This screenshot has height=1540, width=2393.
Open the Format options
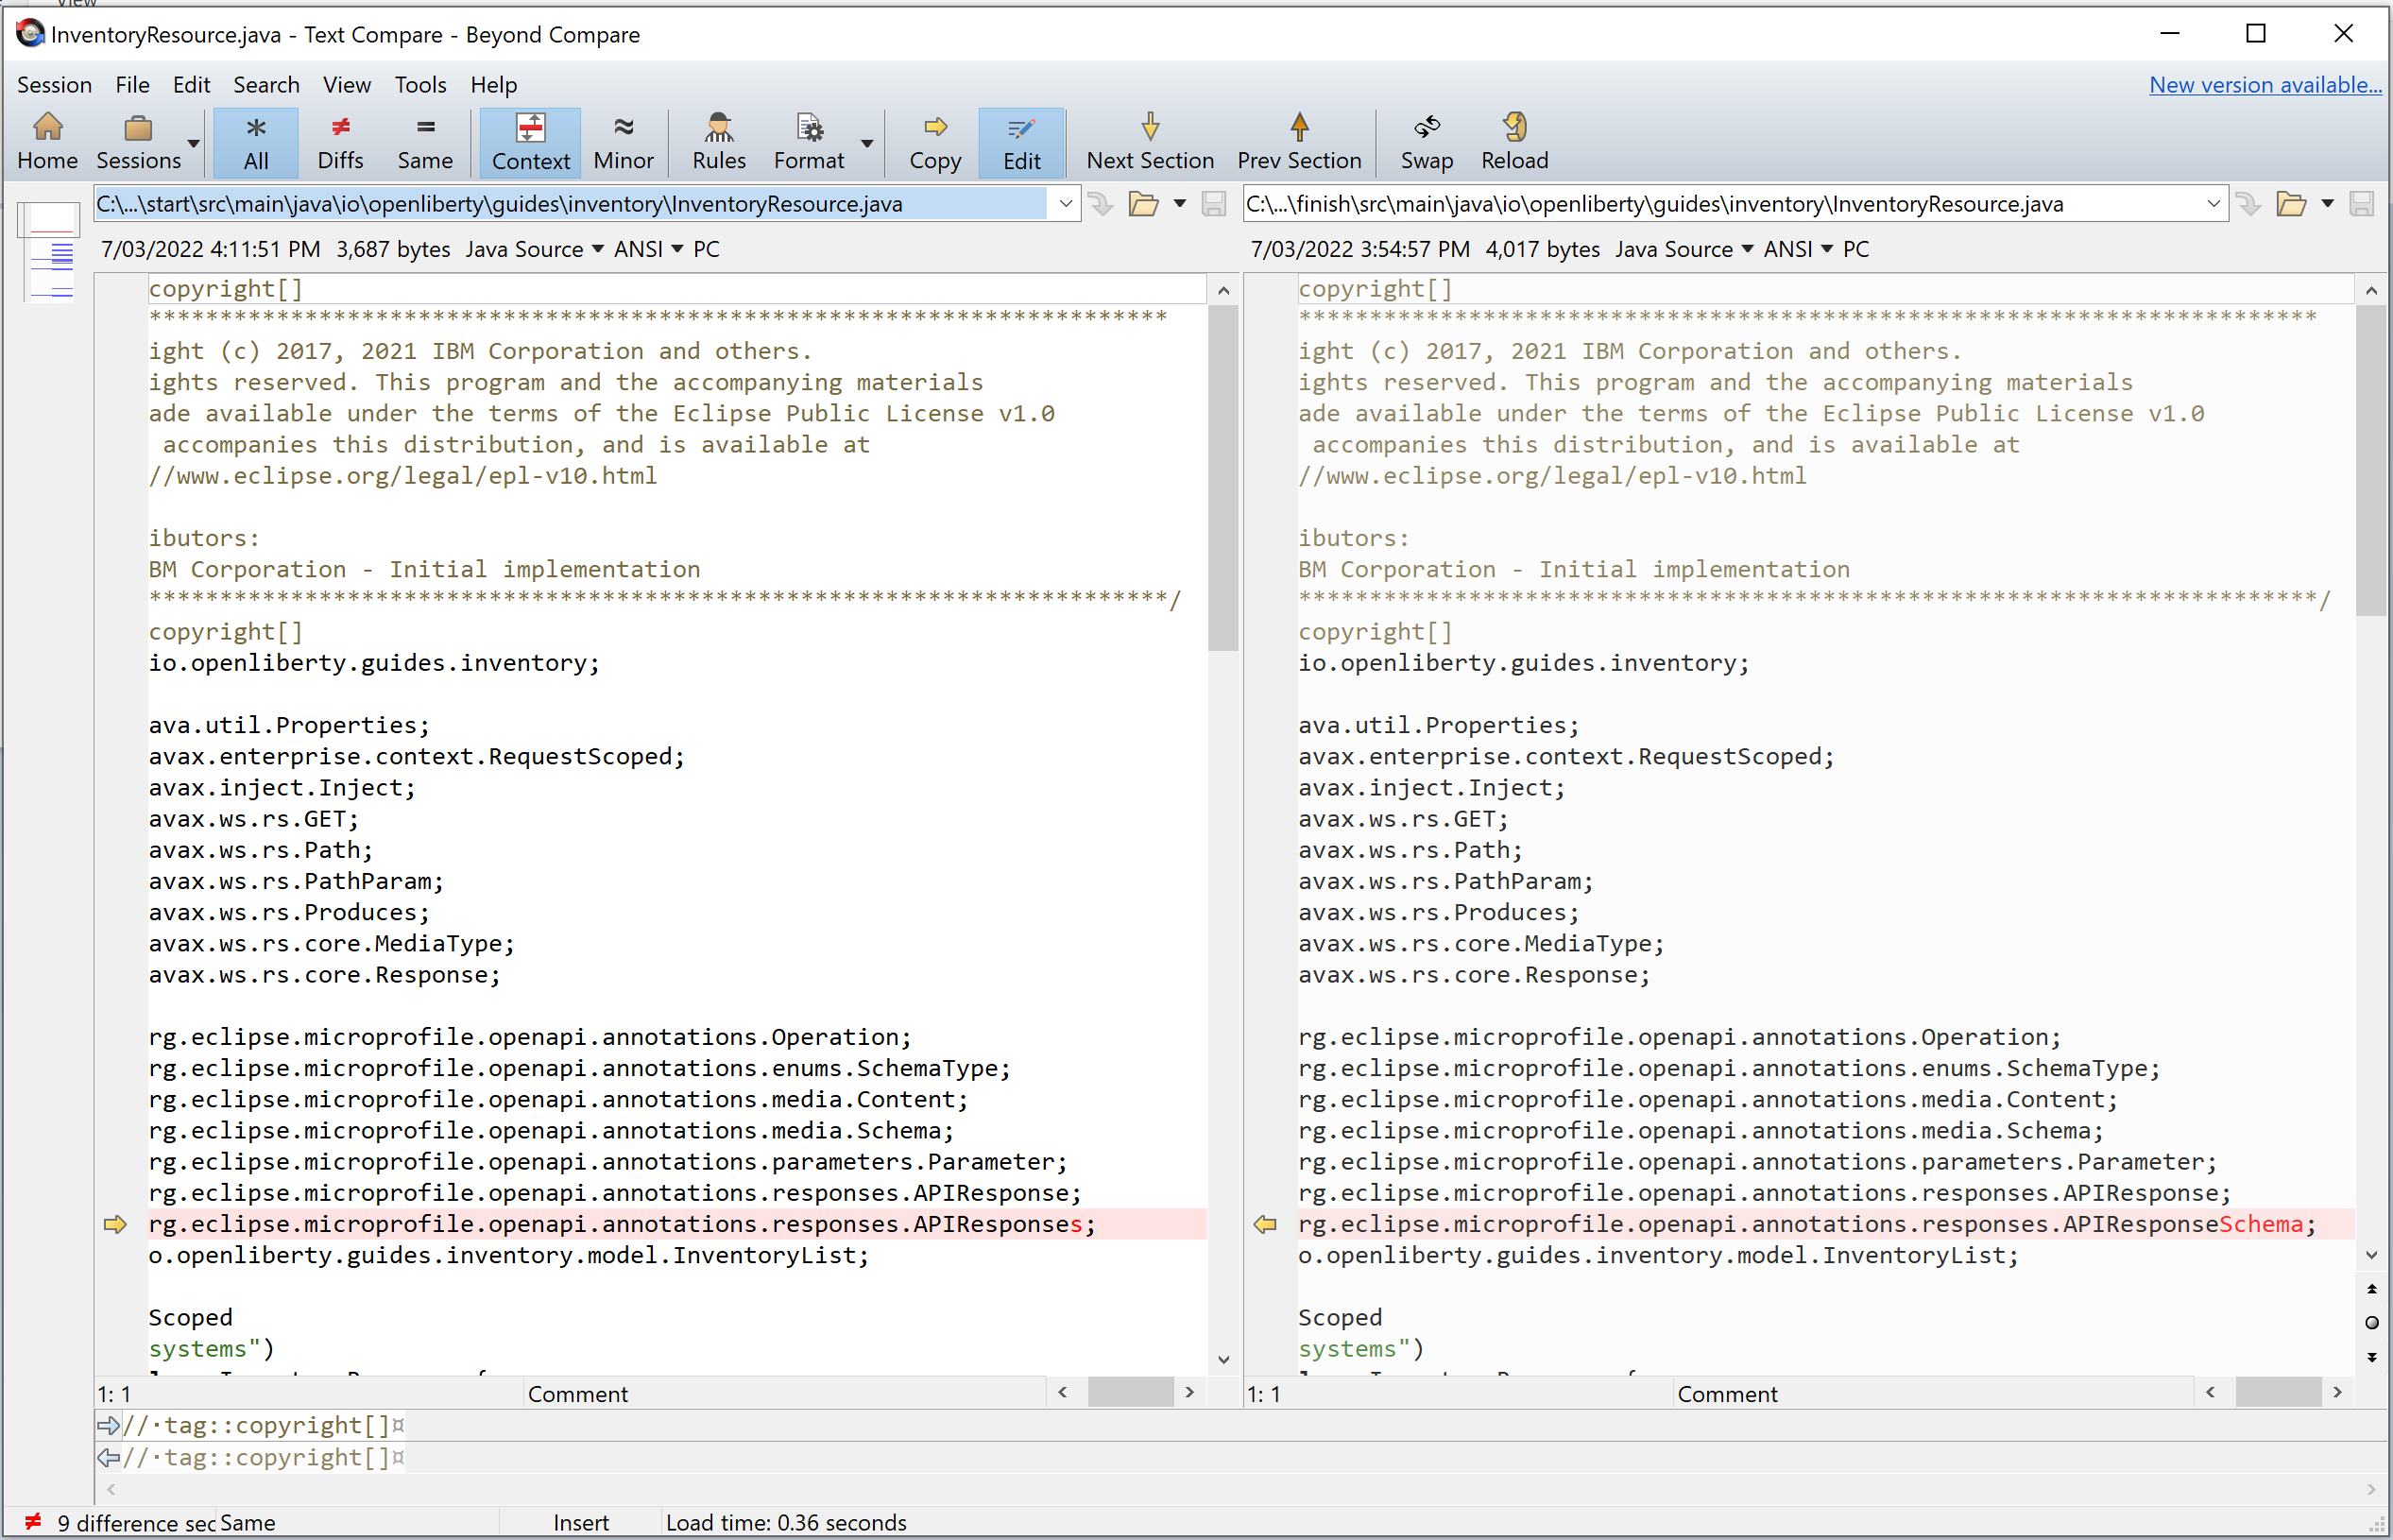coord(808,140)
